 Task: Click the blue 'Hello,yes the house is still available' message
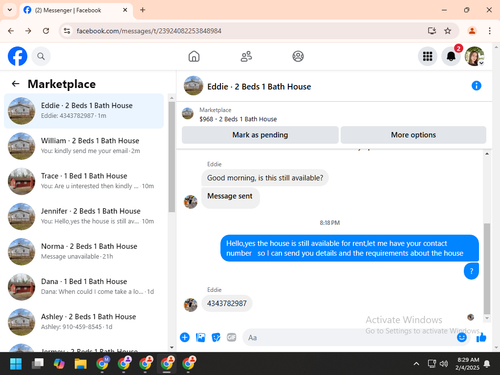pyautogui.click(x=349, y=248)
